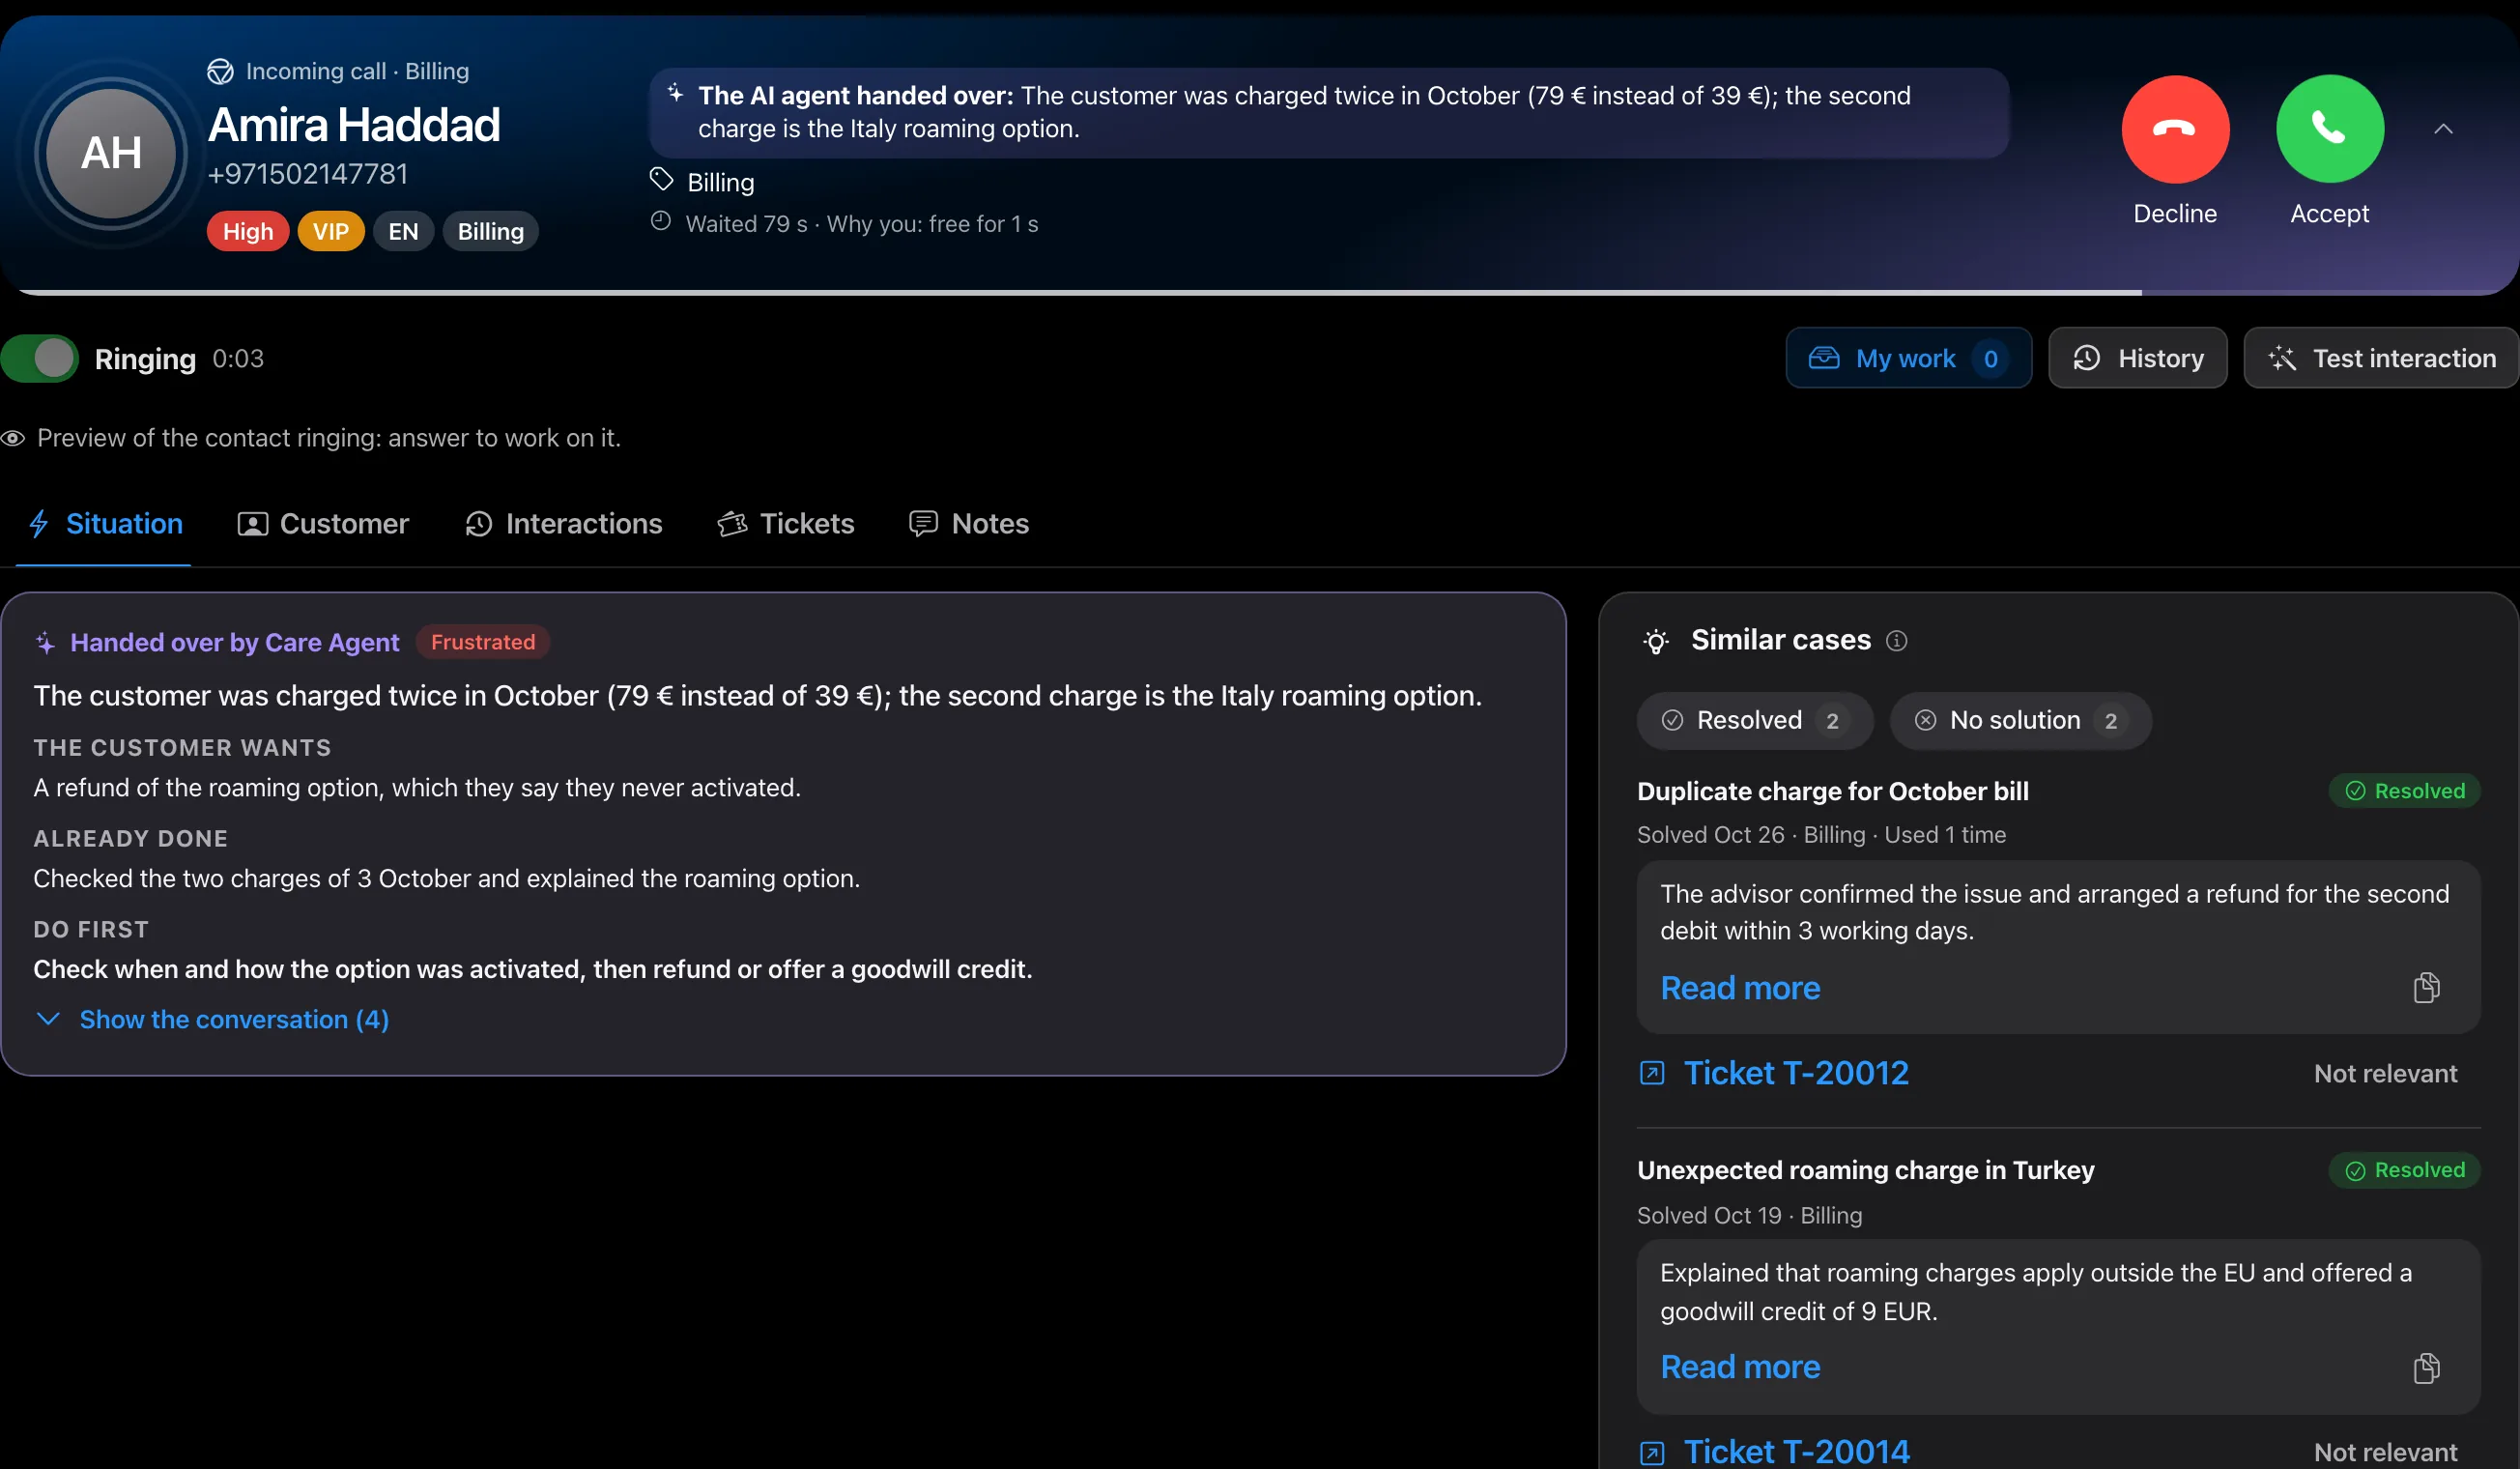Decline the incoming call
This screenshot has width=2520, height=1469.
click(2175, 129)
